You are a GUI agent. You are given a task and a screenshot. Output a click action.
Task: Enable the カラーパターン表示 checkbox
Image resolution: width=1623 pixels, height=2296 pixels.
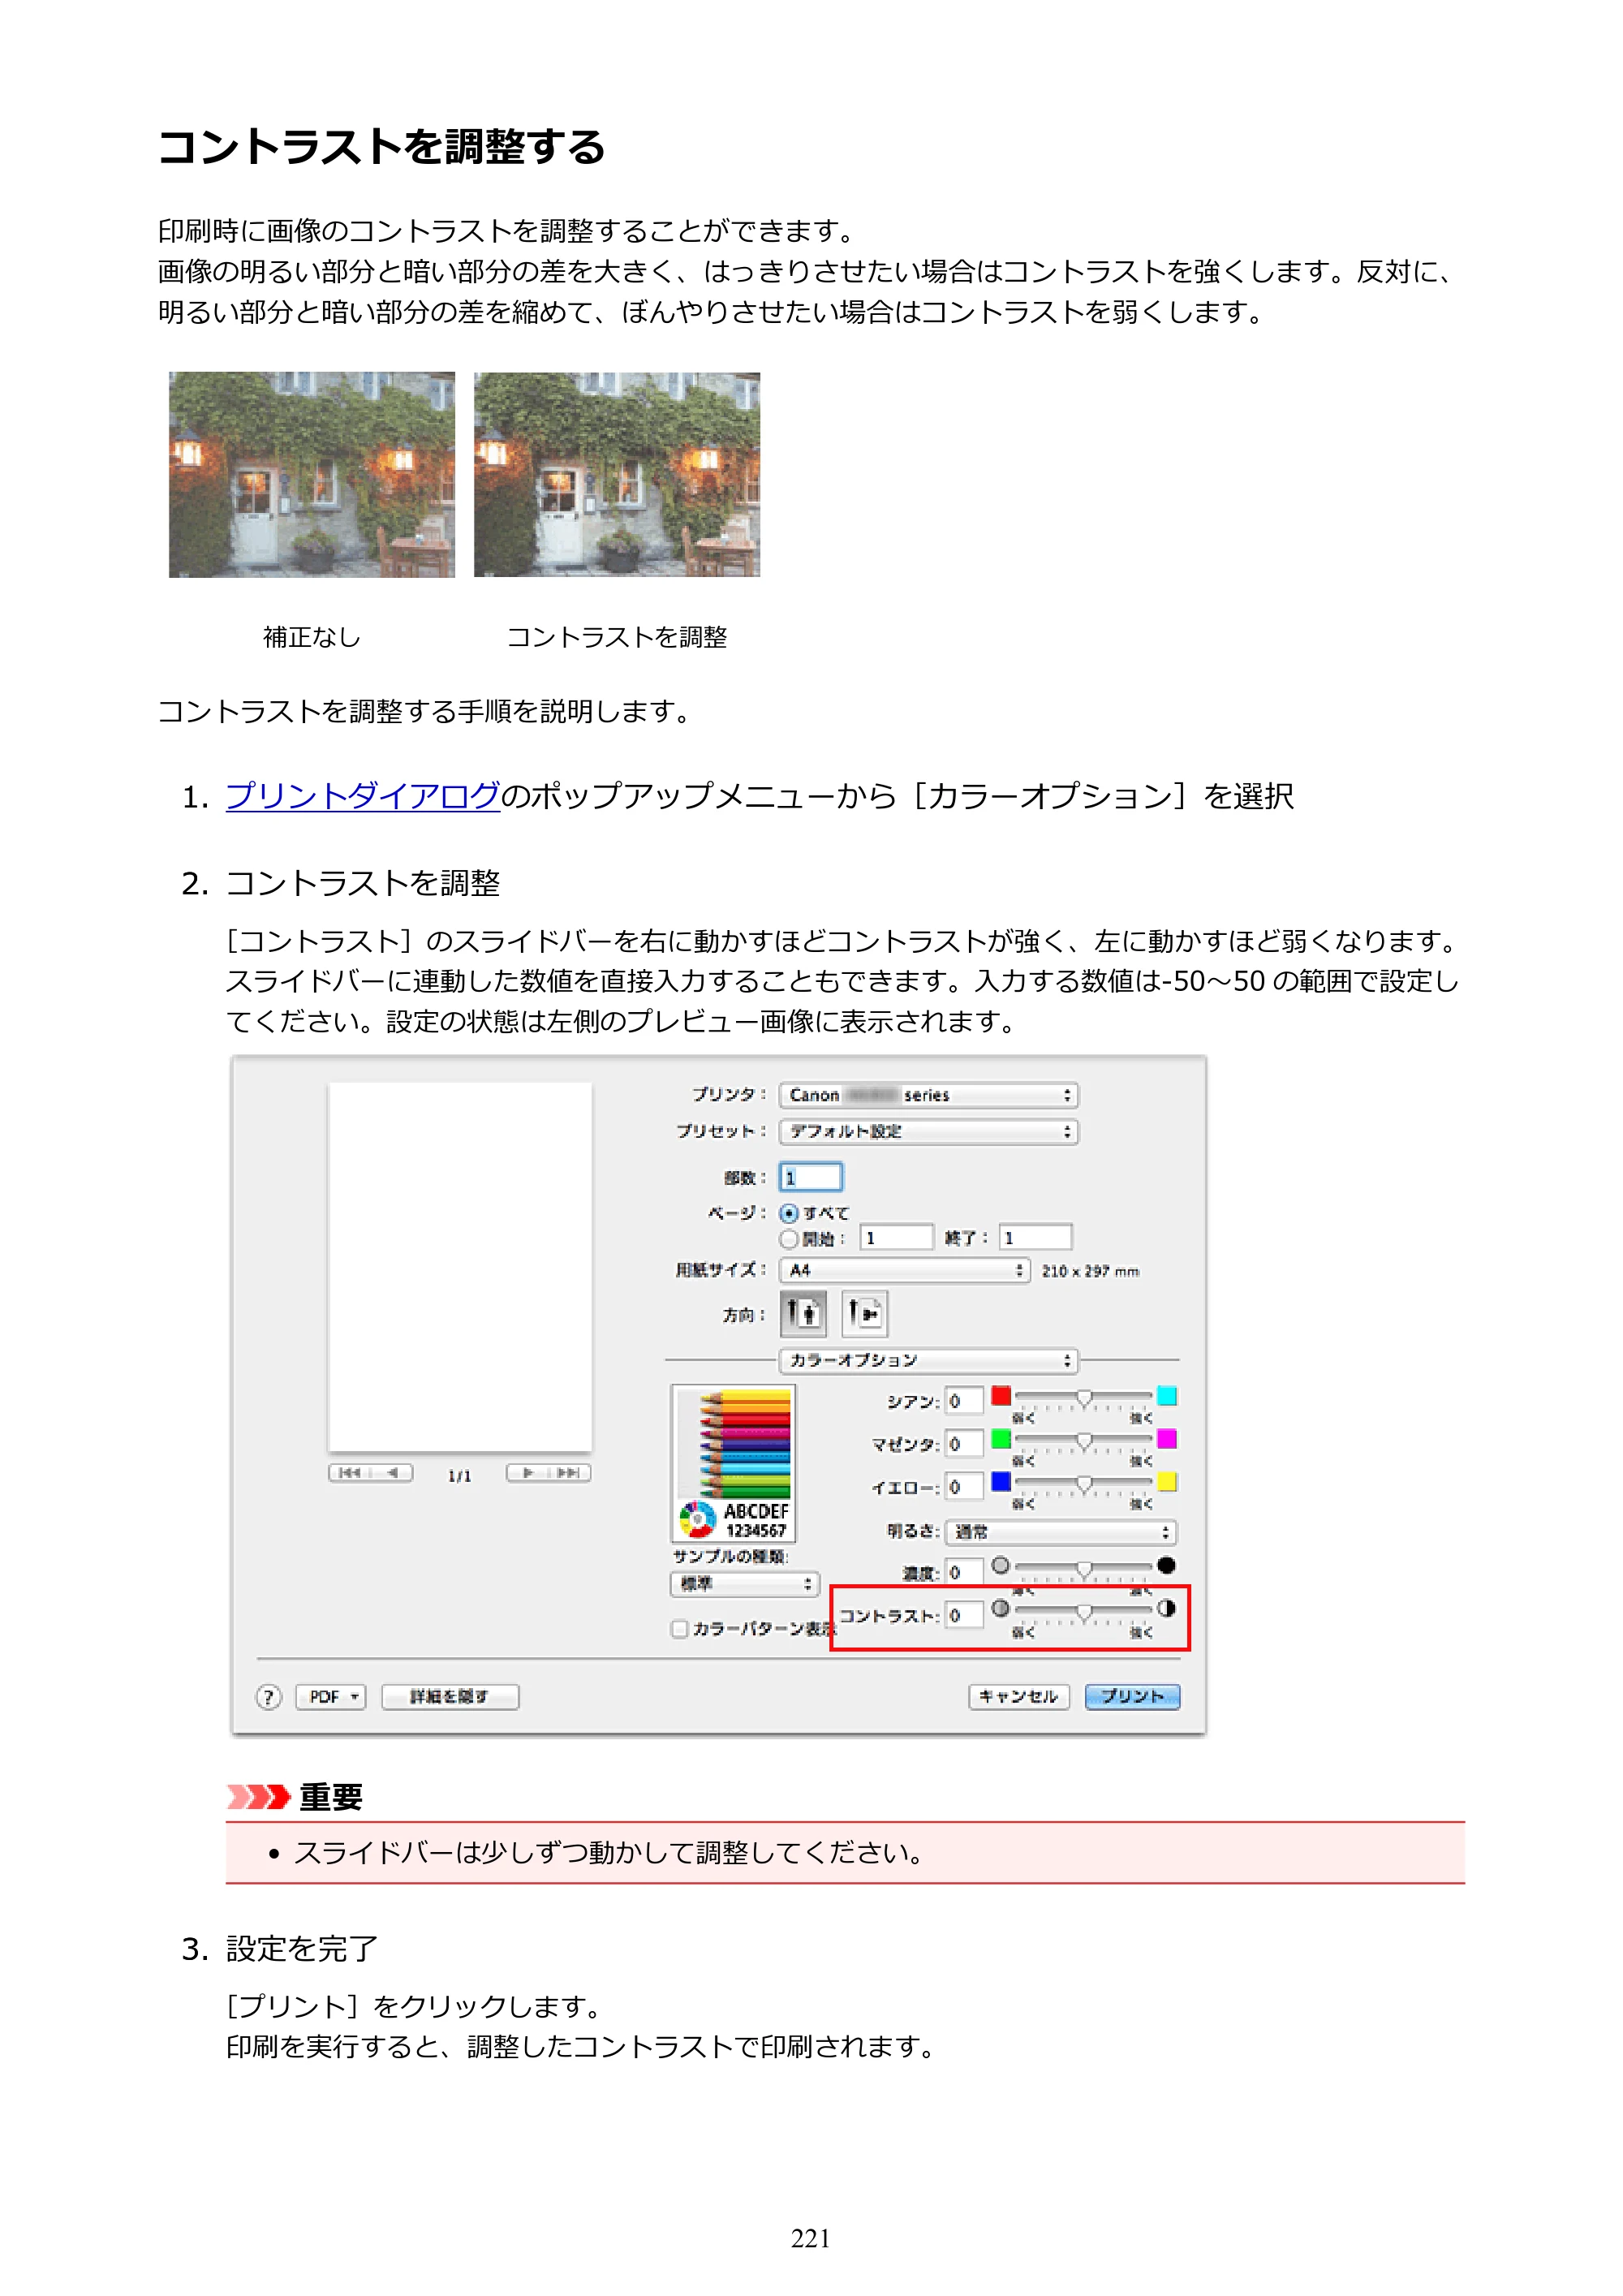pyautogui.click(x=680, y=1629)
